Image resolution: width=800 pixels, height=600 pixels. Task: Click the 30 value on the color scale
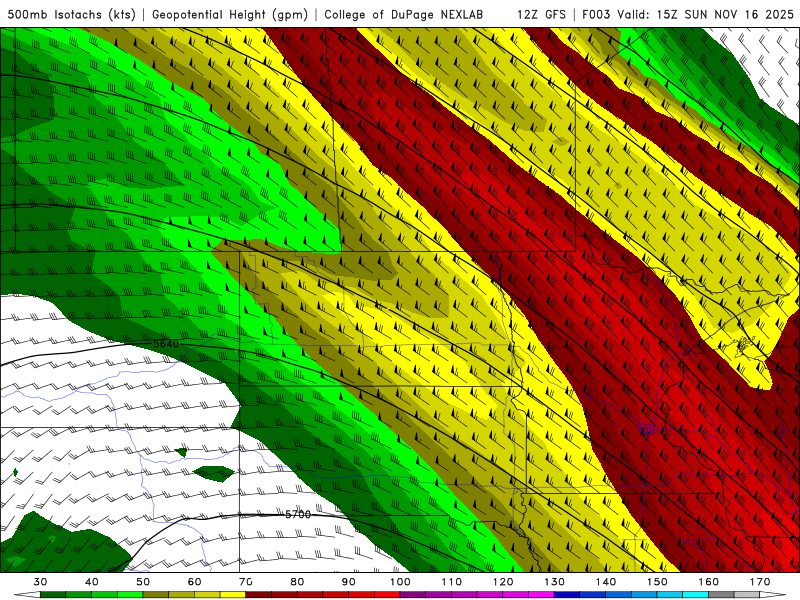click(x=40, y=582)
